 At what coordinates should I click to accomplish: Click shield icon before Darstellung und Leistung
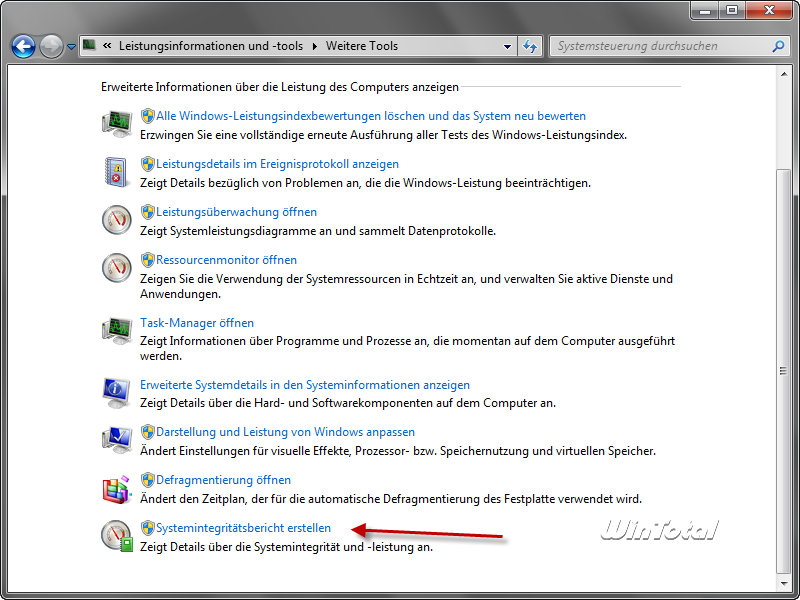click(x=147, y=432)
